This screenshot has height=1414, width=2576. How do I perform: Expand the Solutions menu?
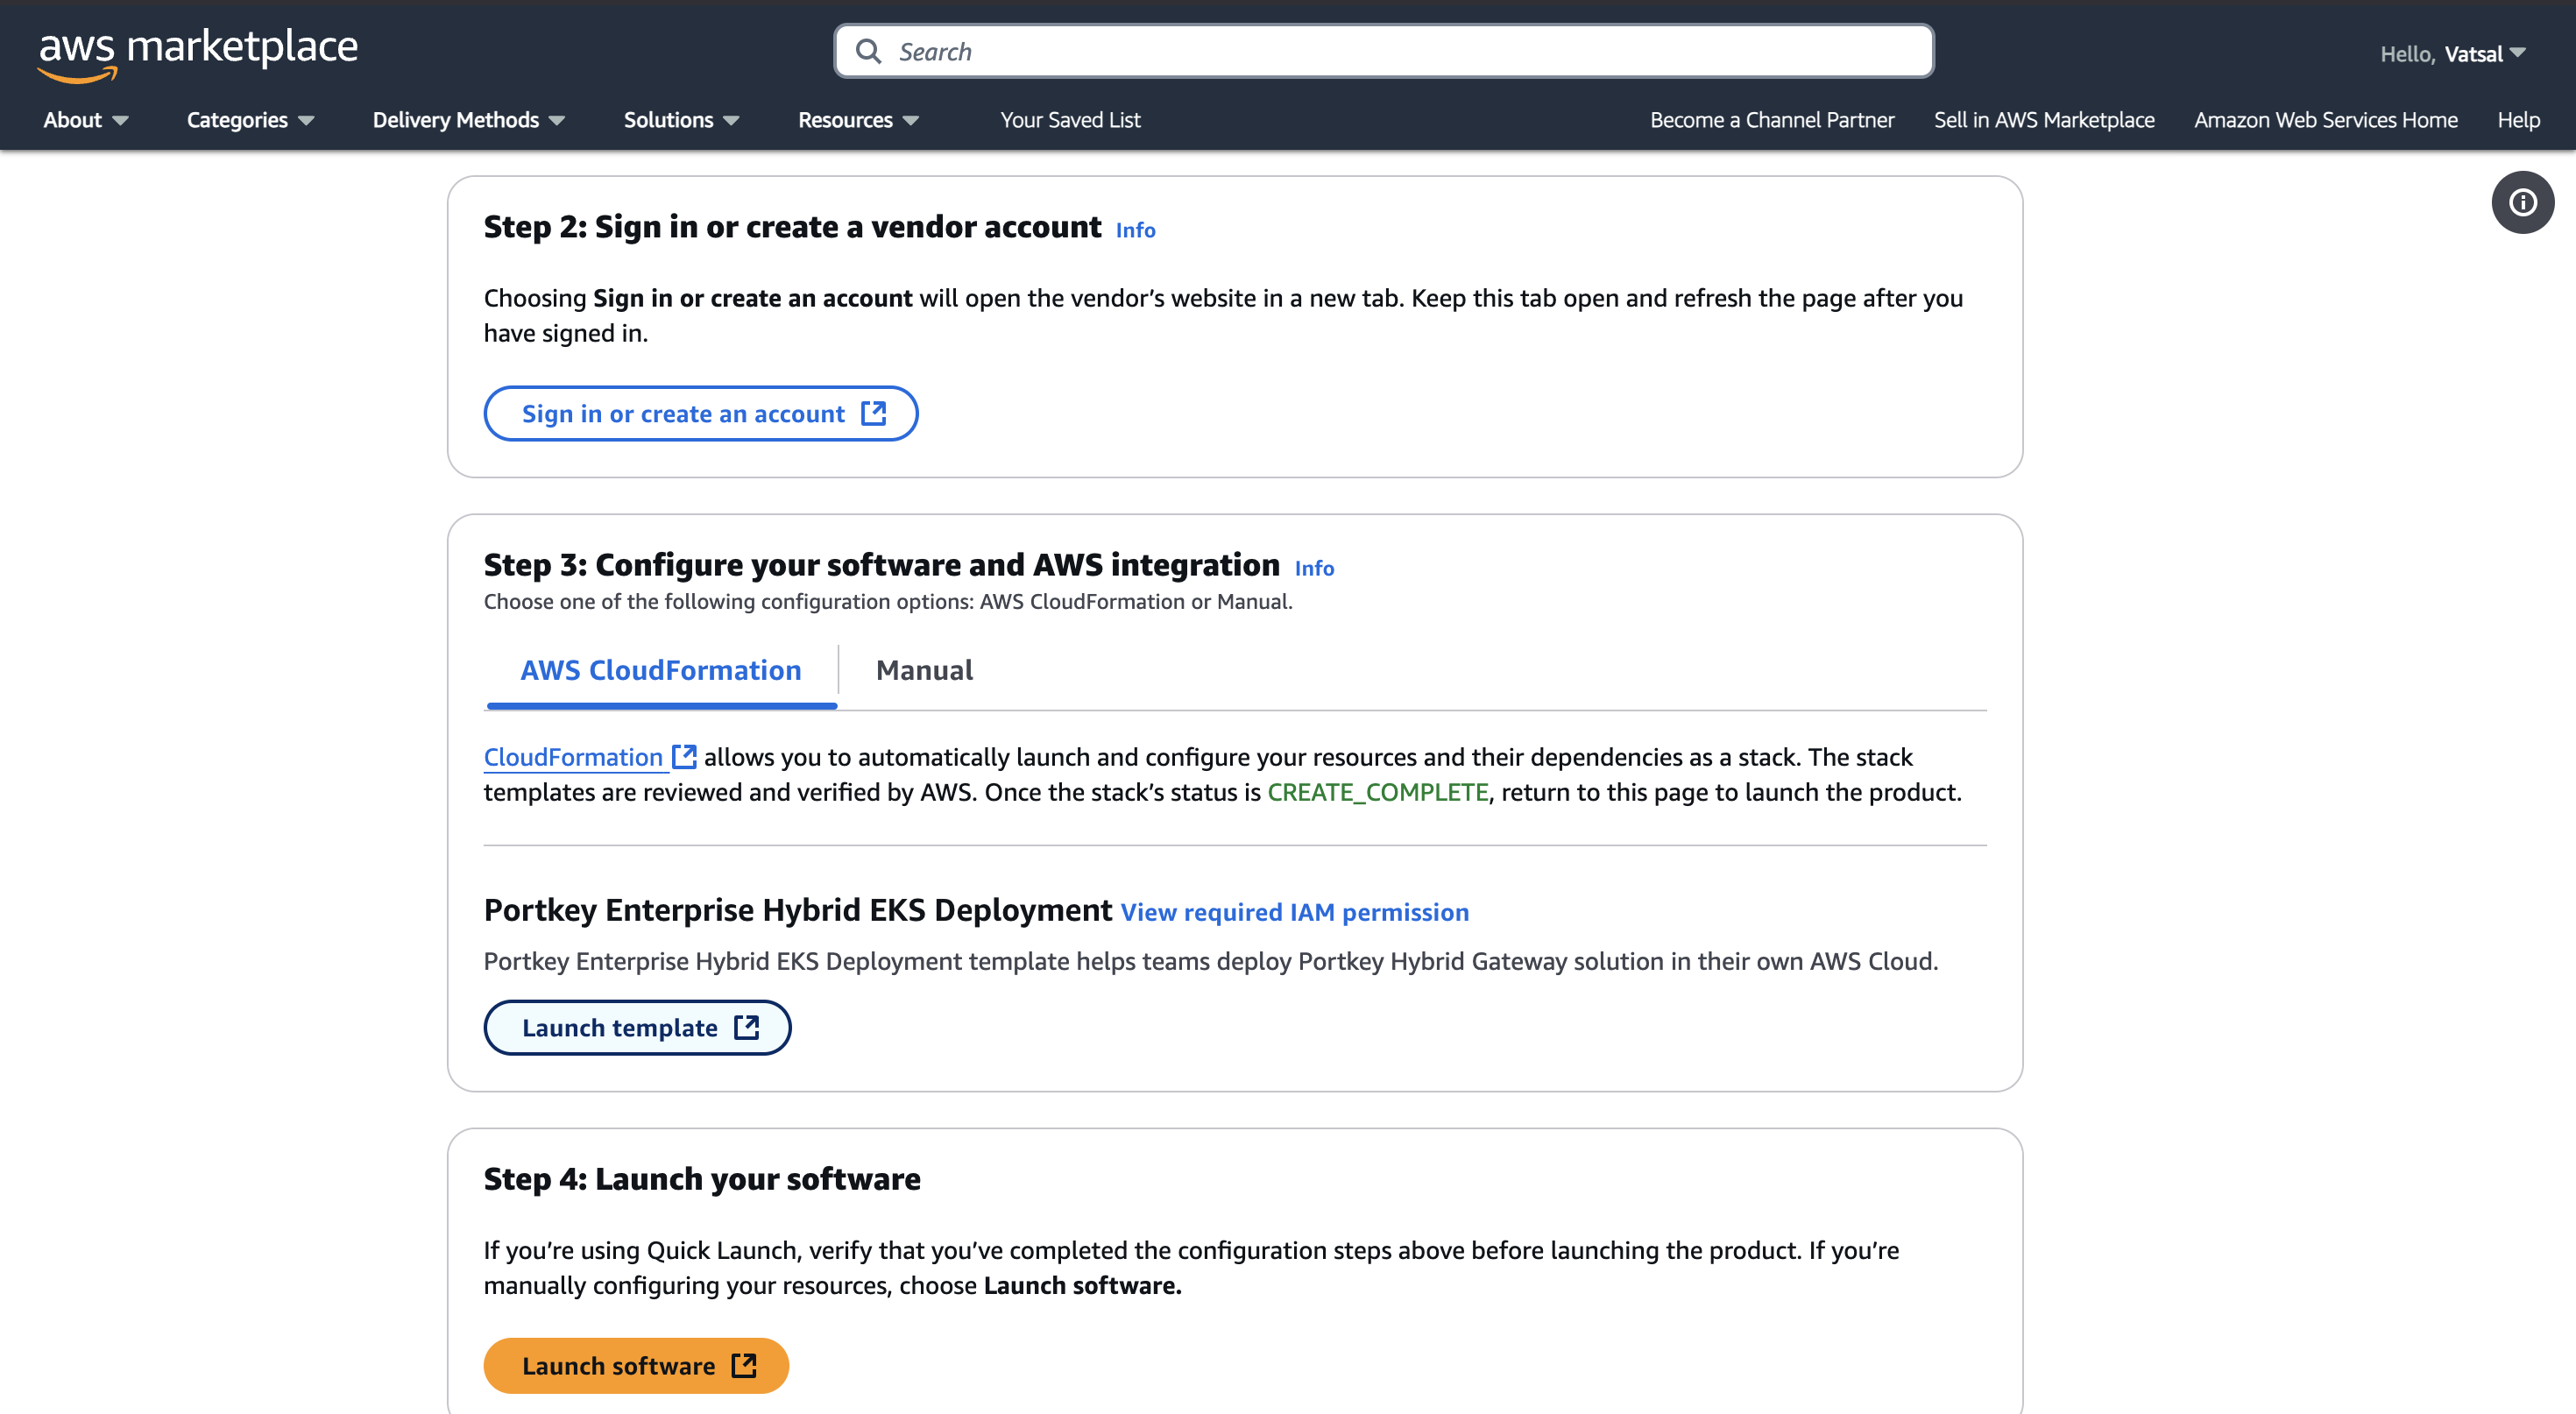(x=681, y=120)
